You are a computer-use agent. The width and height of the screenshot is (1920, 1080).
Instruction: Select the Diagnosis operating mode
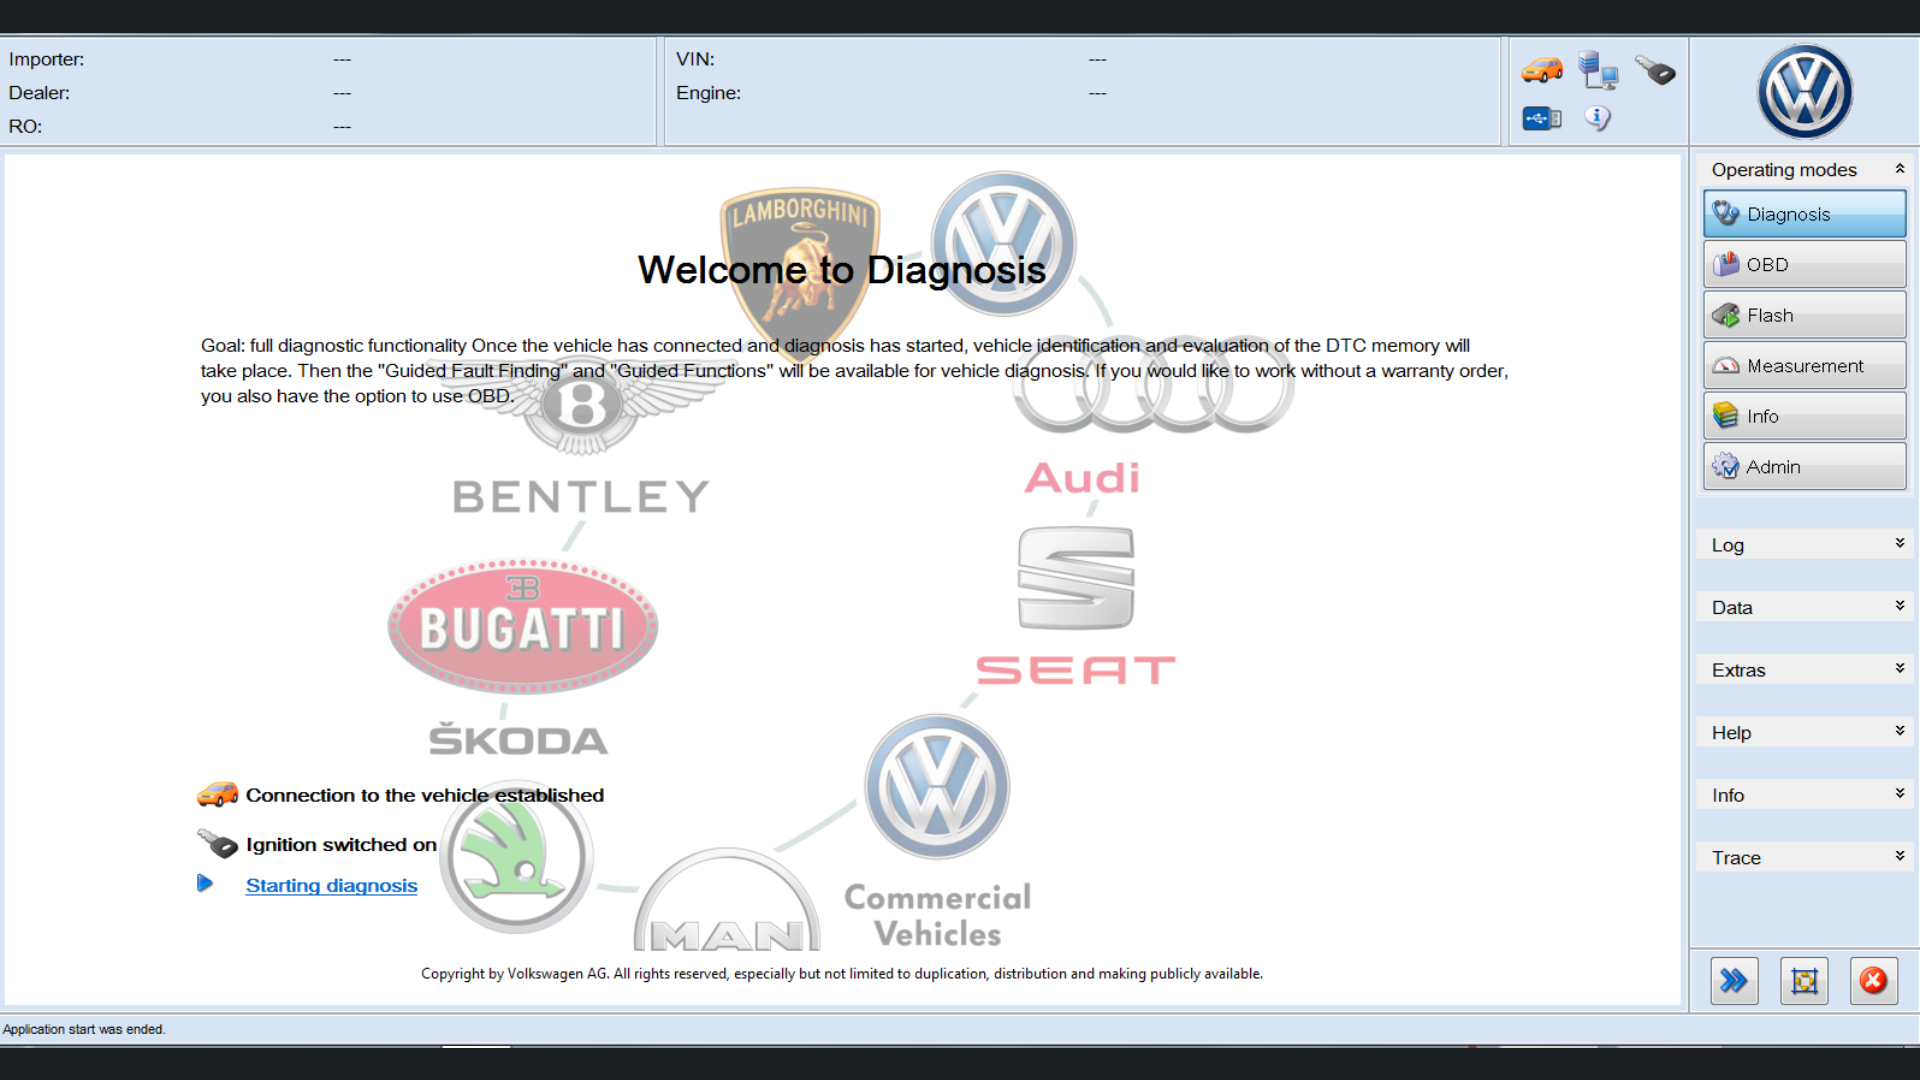1805,214
